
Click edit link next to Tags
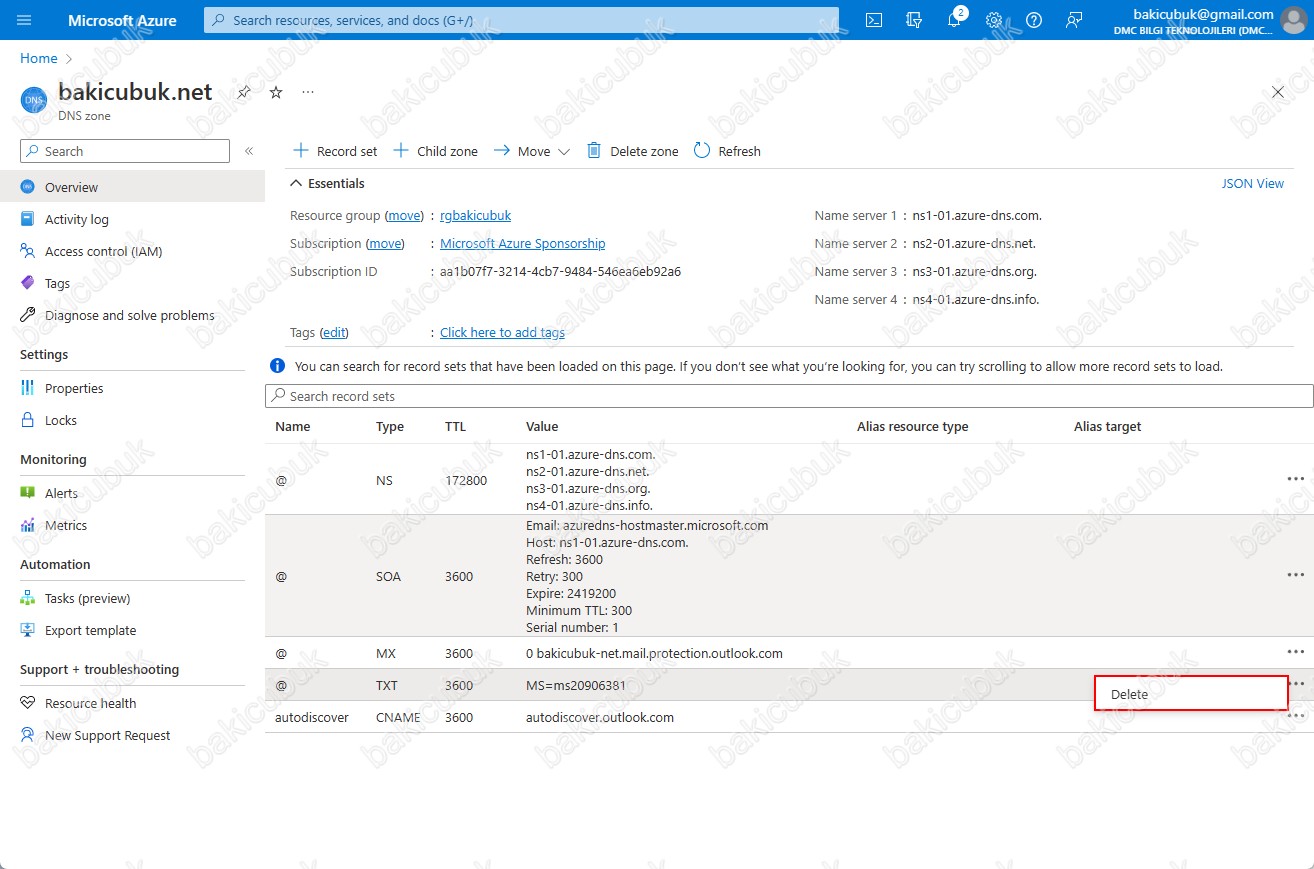click(334, 332)
